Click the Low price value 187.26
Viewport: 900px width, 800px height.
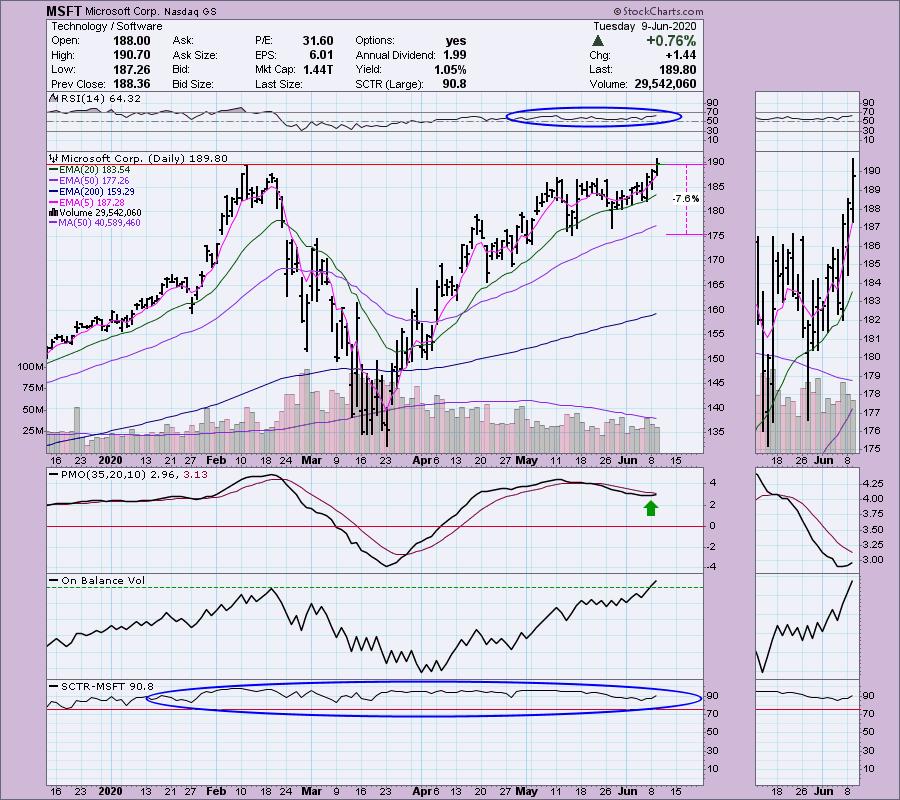[x=131, y=69]
